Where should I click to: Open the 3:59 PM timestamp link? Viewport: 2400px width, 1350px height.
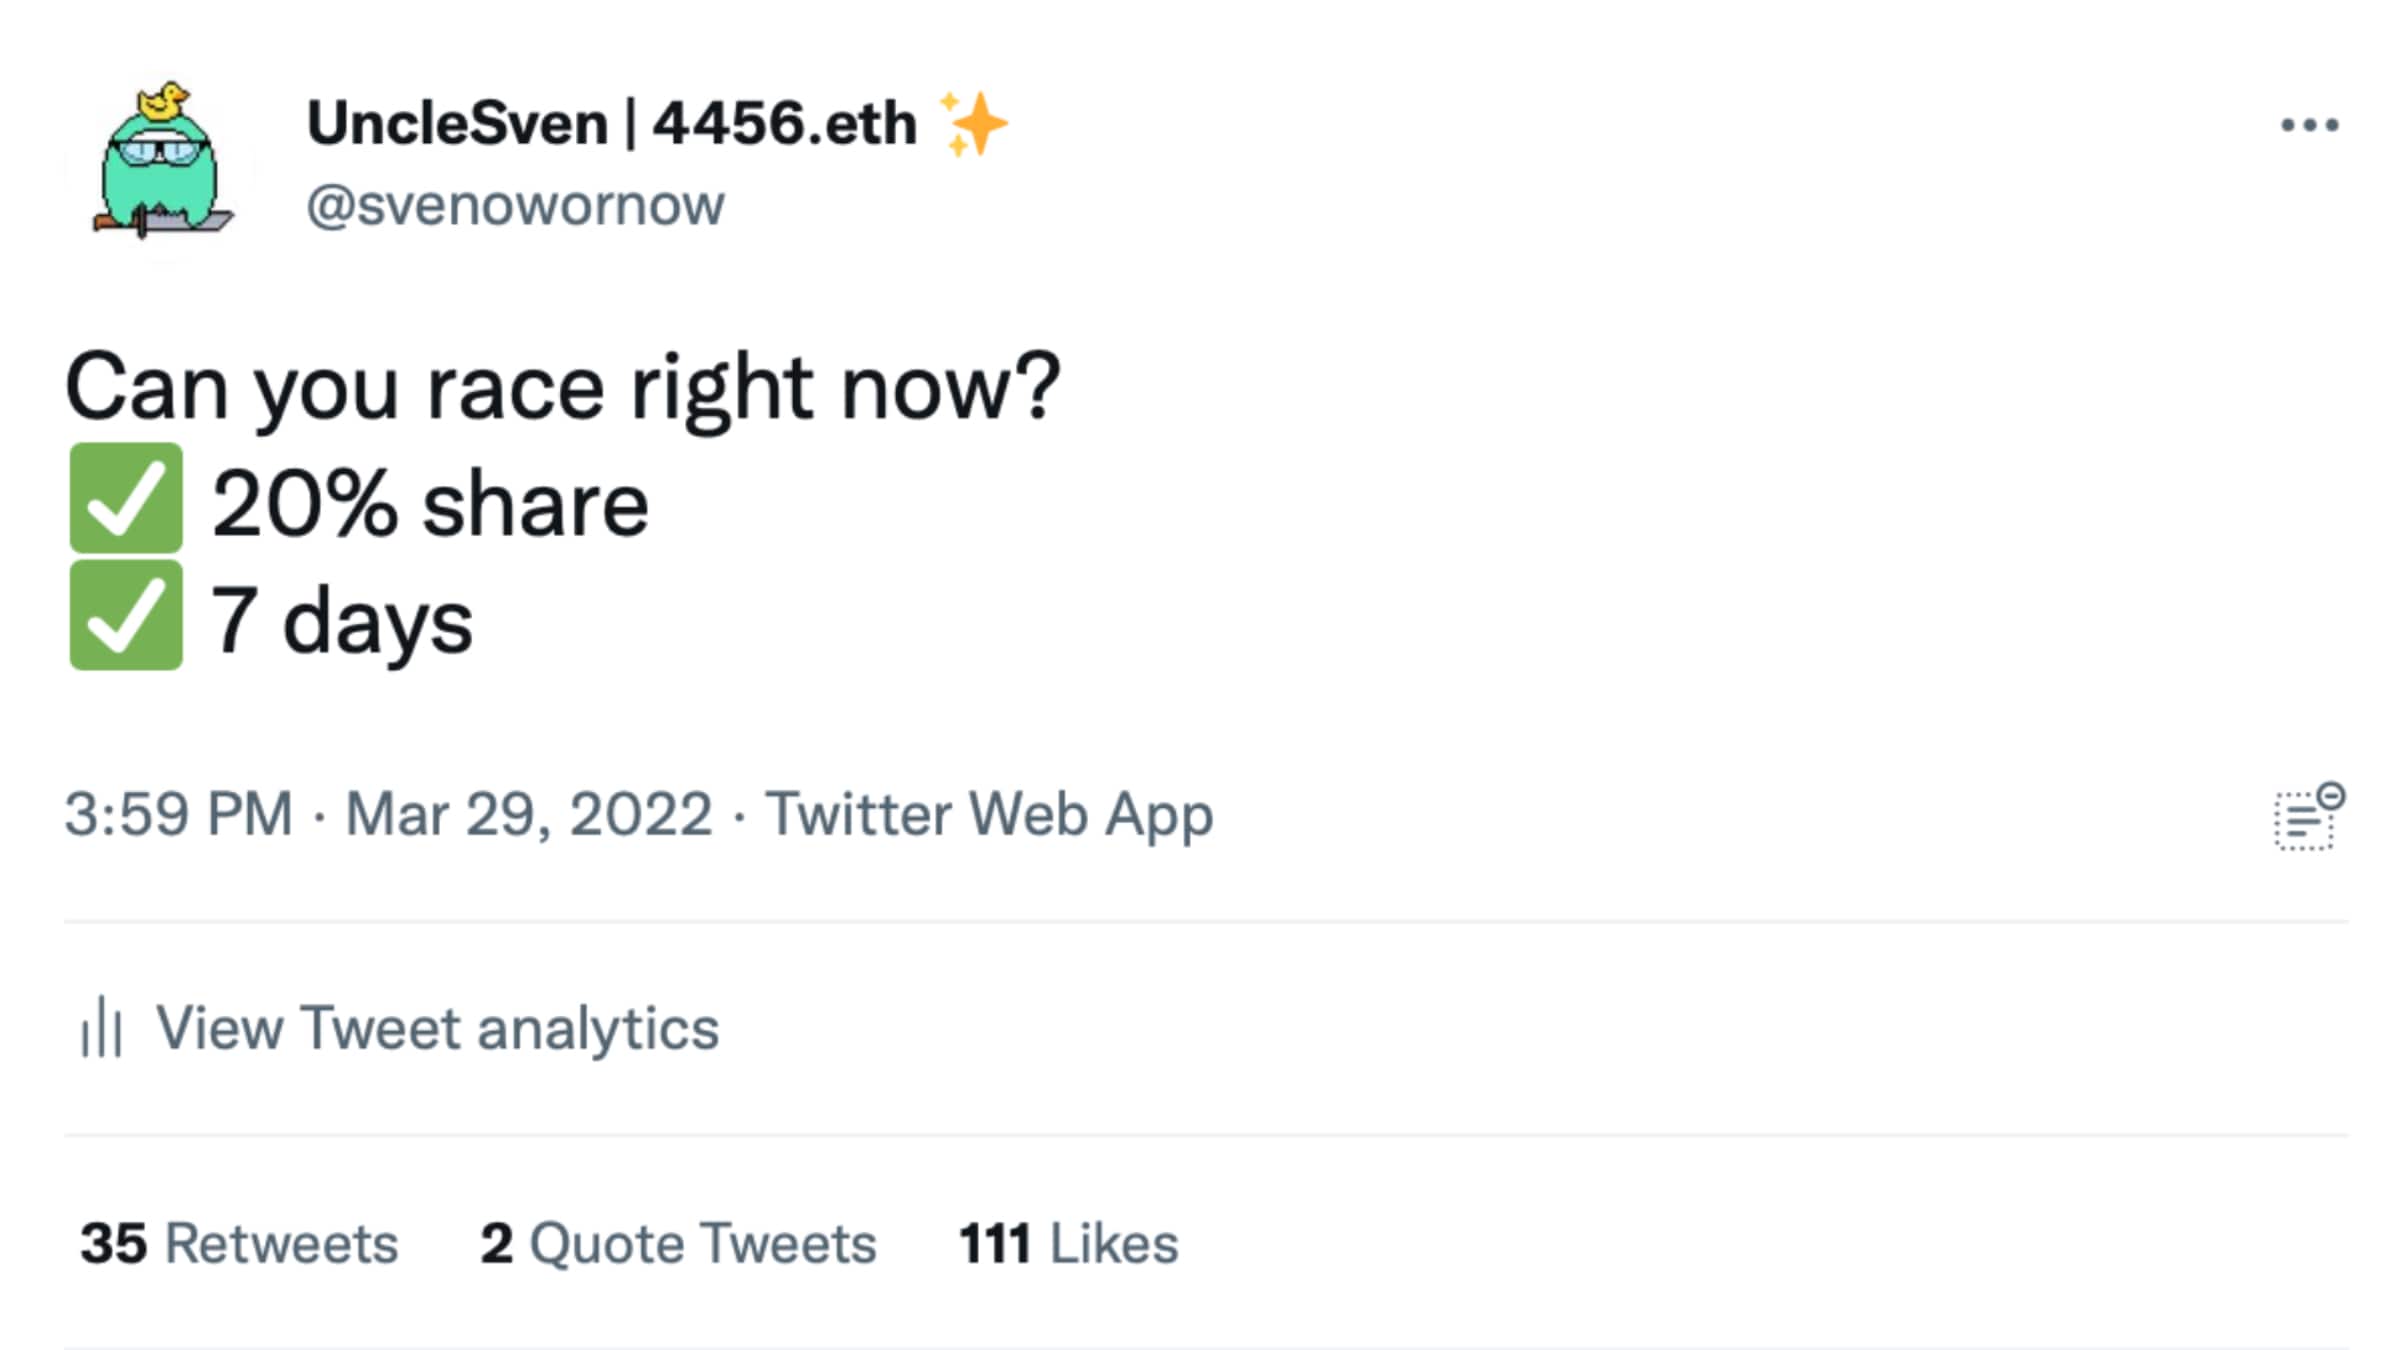pos(178,814)
